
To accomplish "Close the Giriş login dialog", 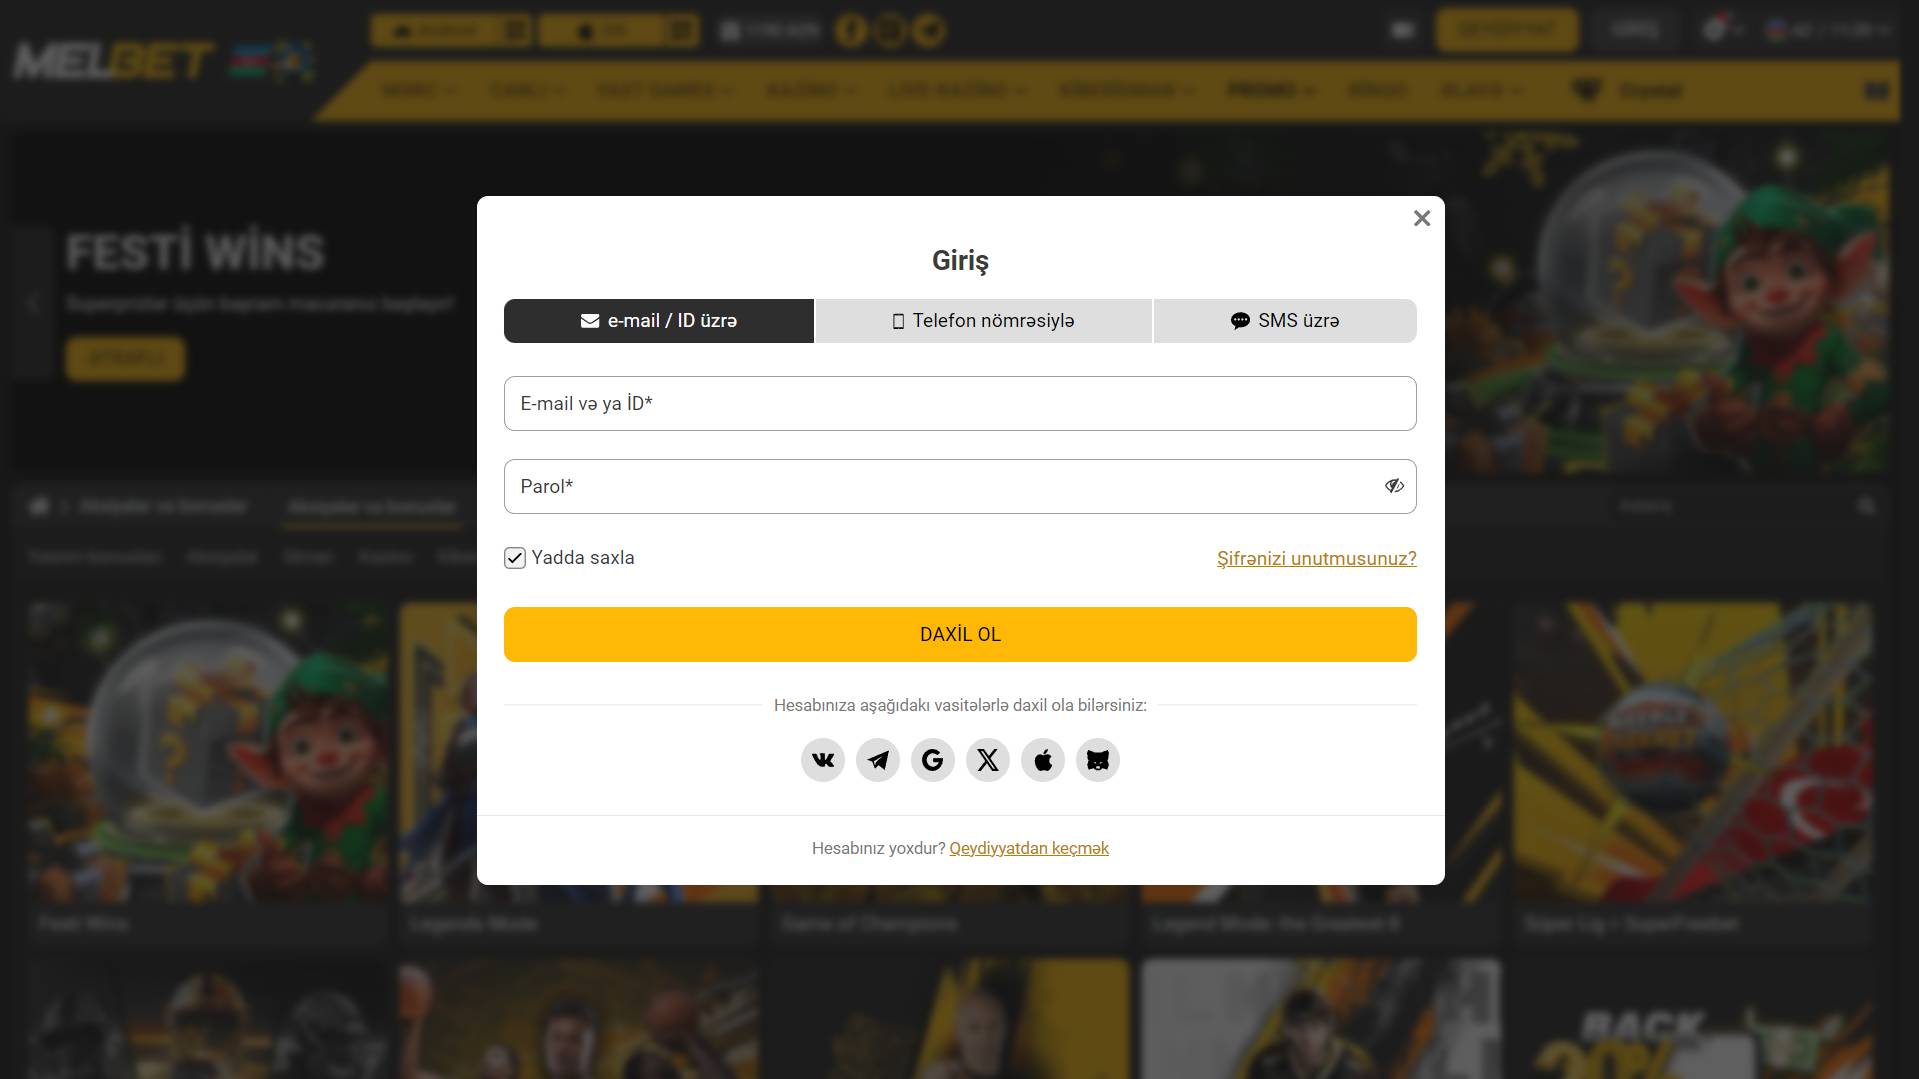I will coord(1421,218).
